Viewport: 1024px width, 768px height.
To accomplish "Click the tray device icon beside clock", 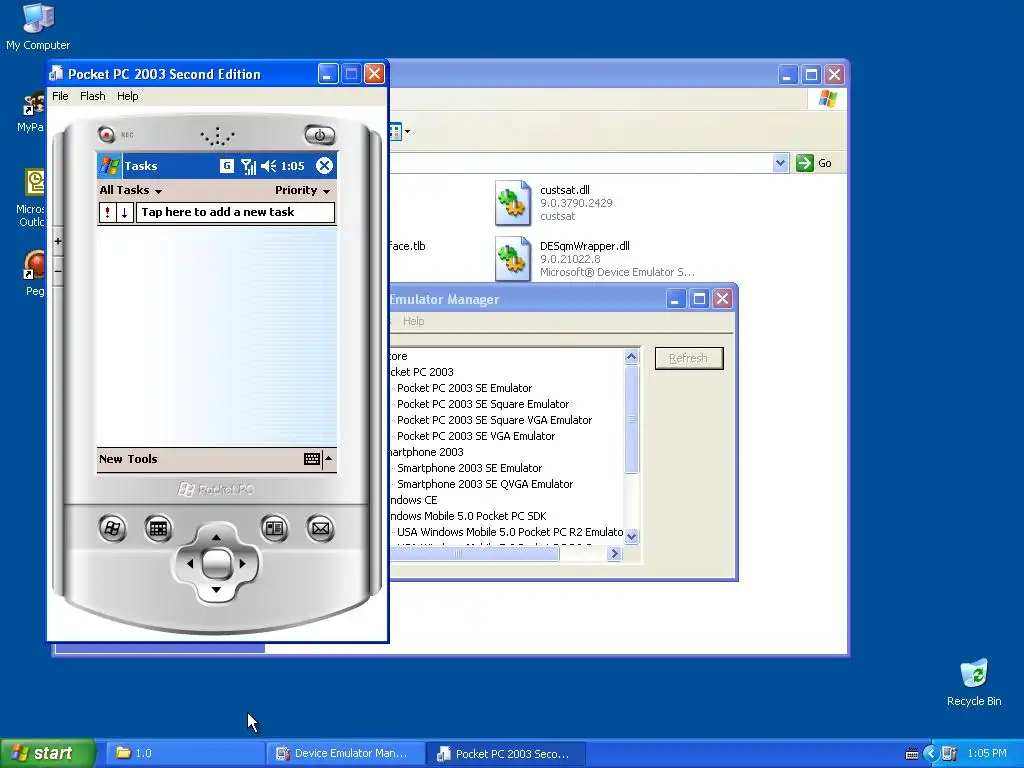I will point(950,754).
